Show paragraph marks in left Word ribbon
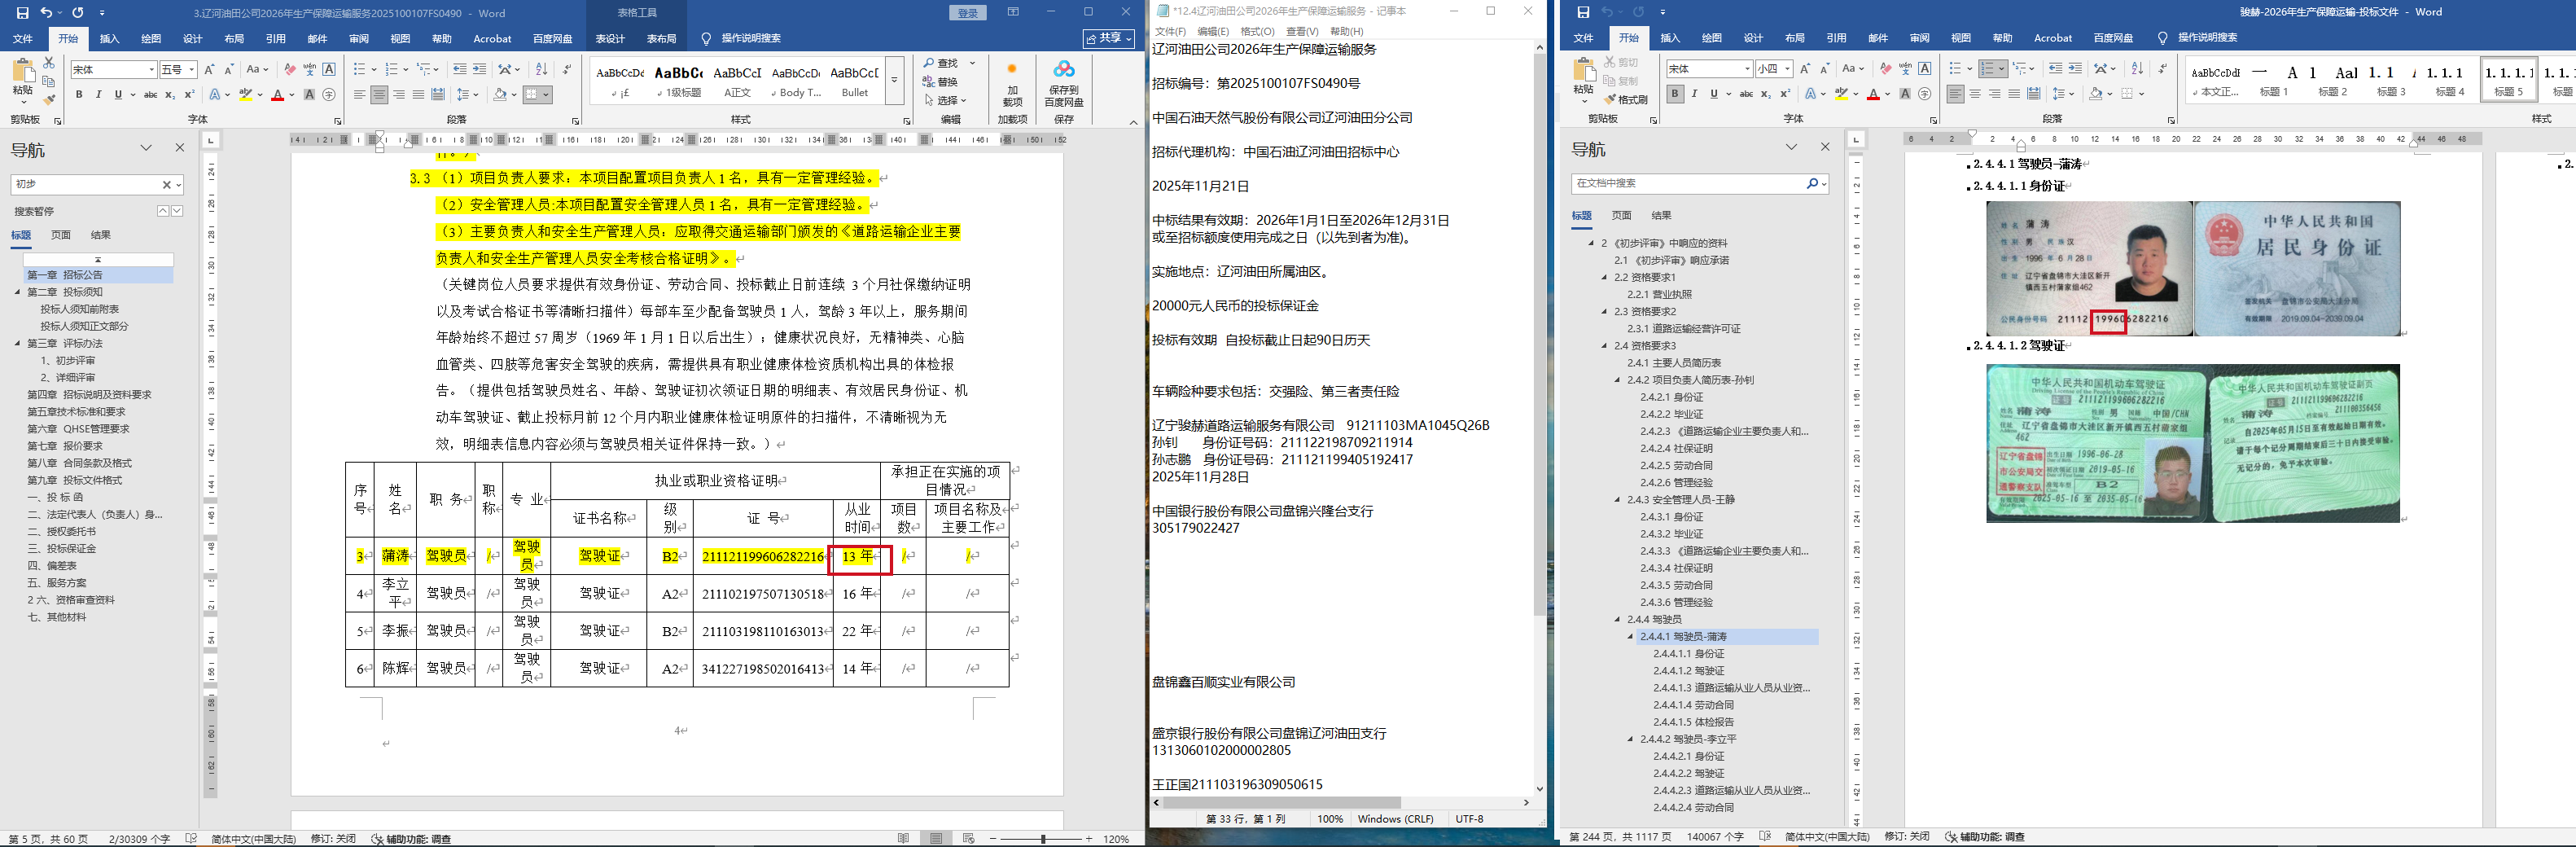2576x847 pixels. (x=567, y=69)
